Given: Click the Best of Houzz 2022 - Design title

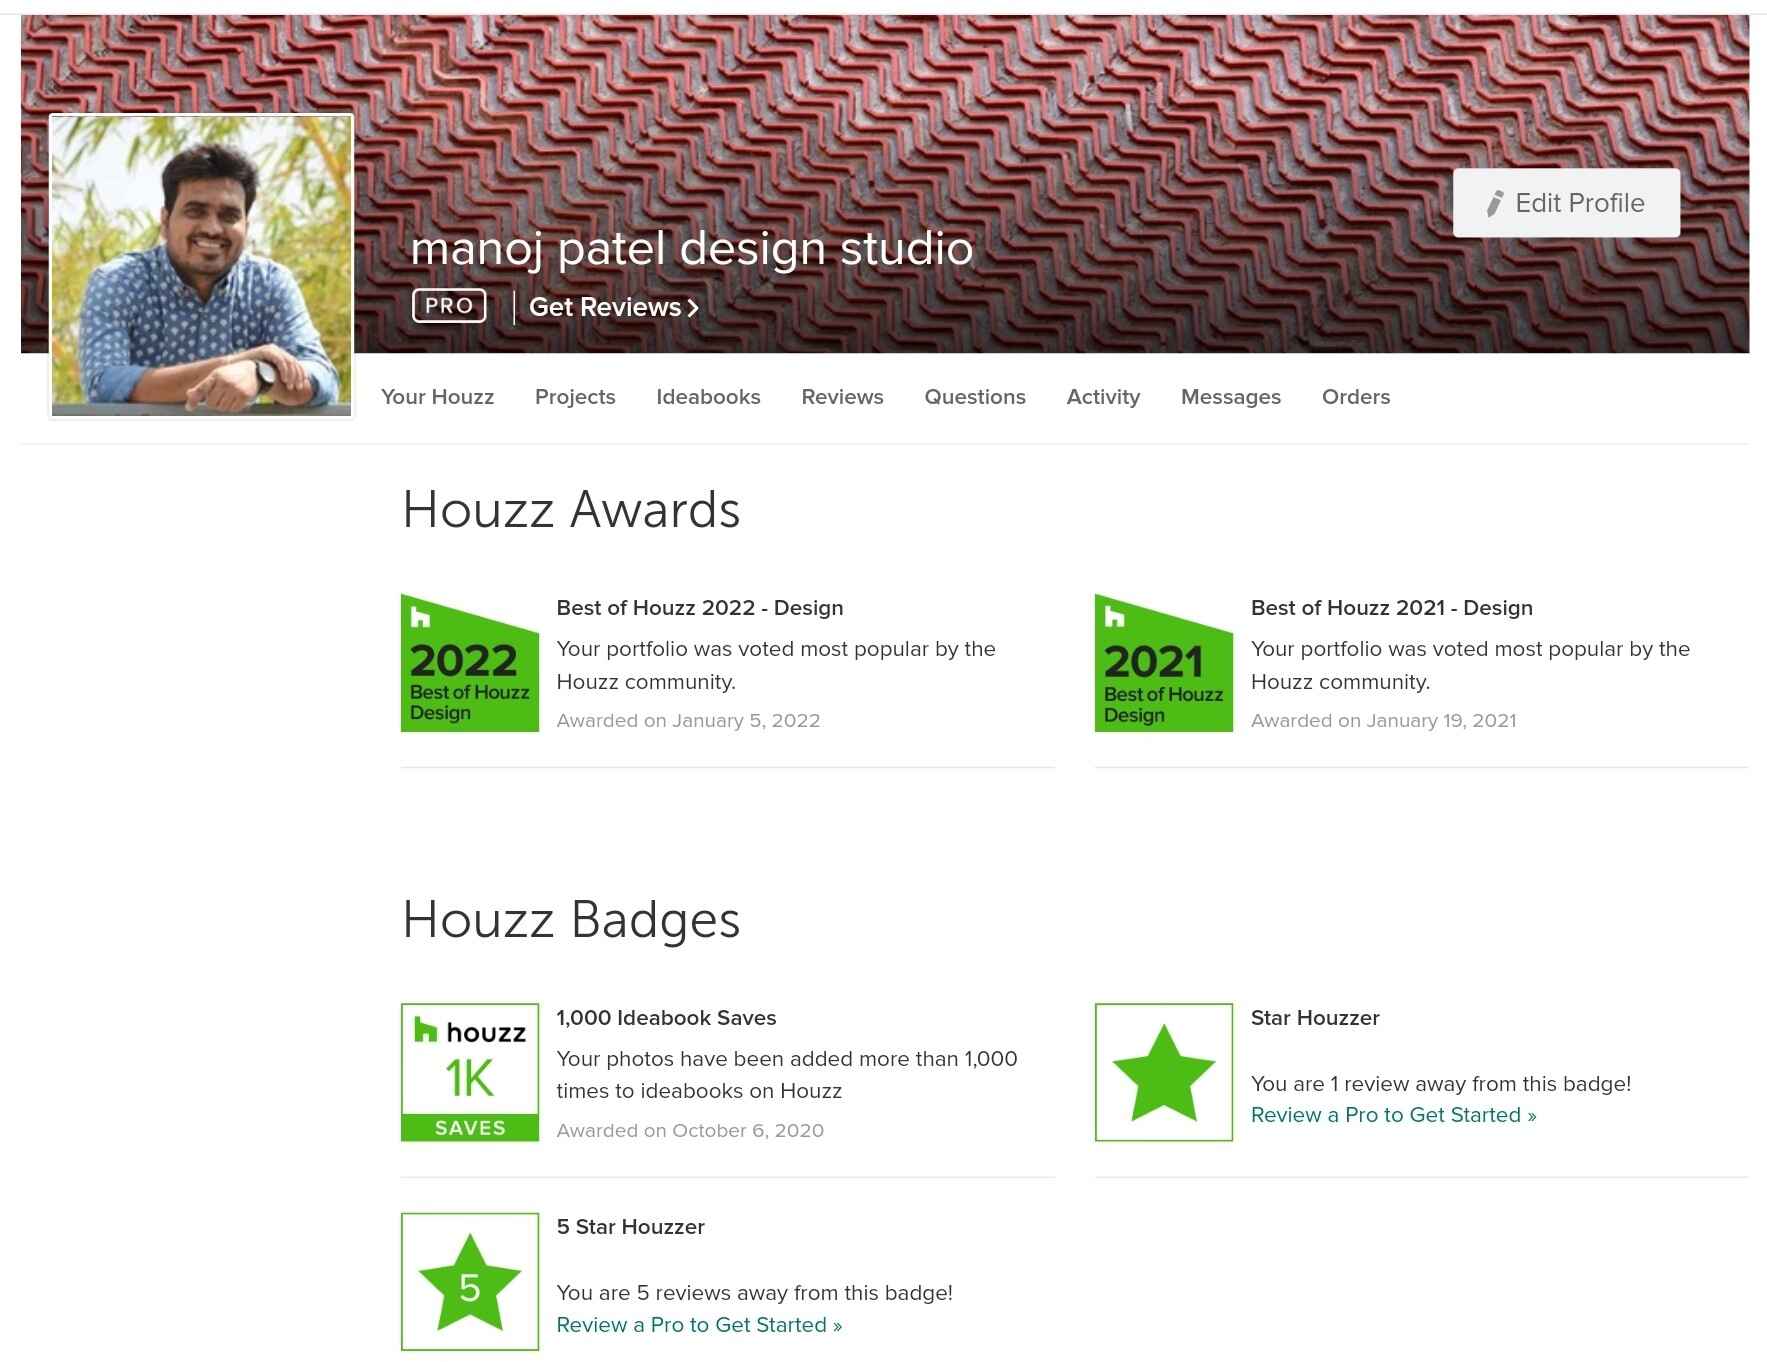Looking at the screenshot, I should click(700, 608).
